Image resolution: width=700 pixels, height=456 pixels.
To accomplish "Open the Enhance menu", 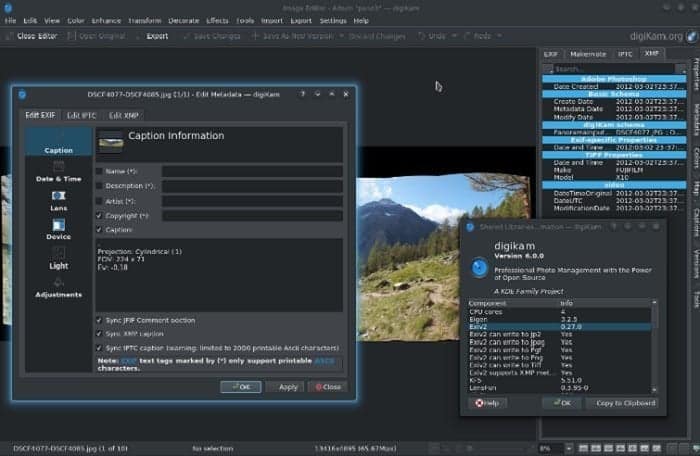I will pos(106,21).
